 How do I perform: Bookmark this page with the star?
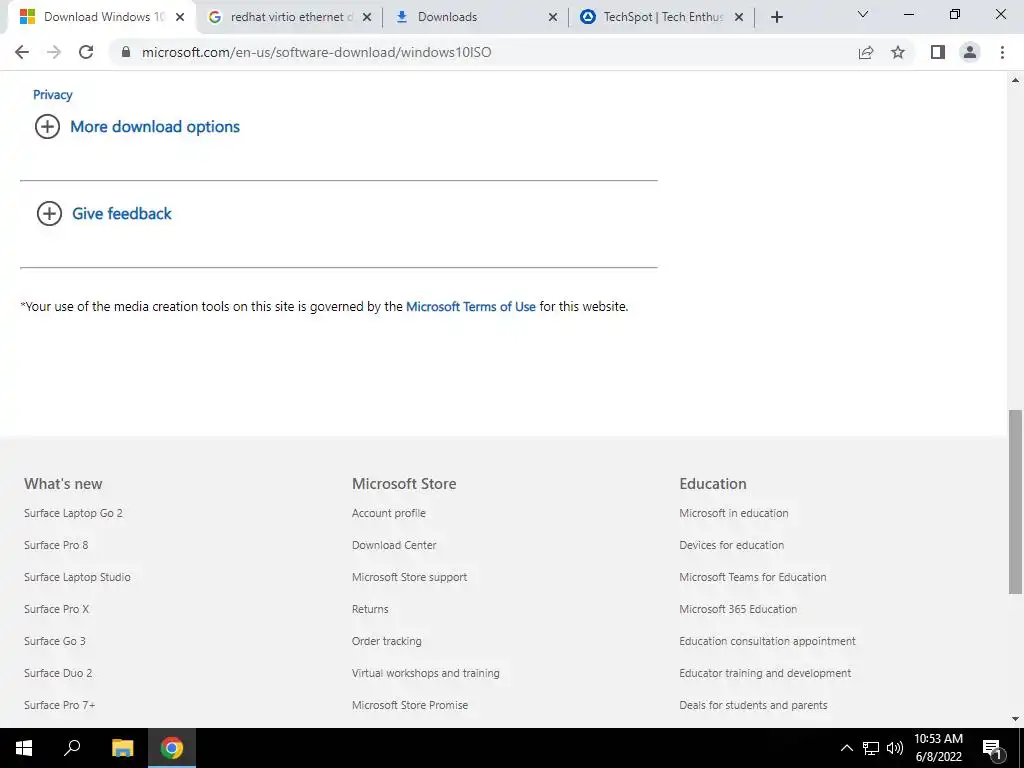click(x=898, y=52)
